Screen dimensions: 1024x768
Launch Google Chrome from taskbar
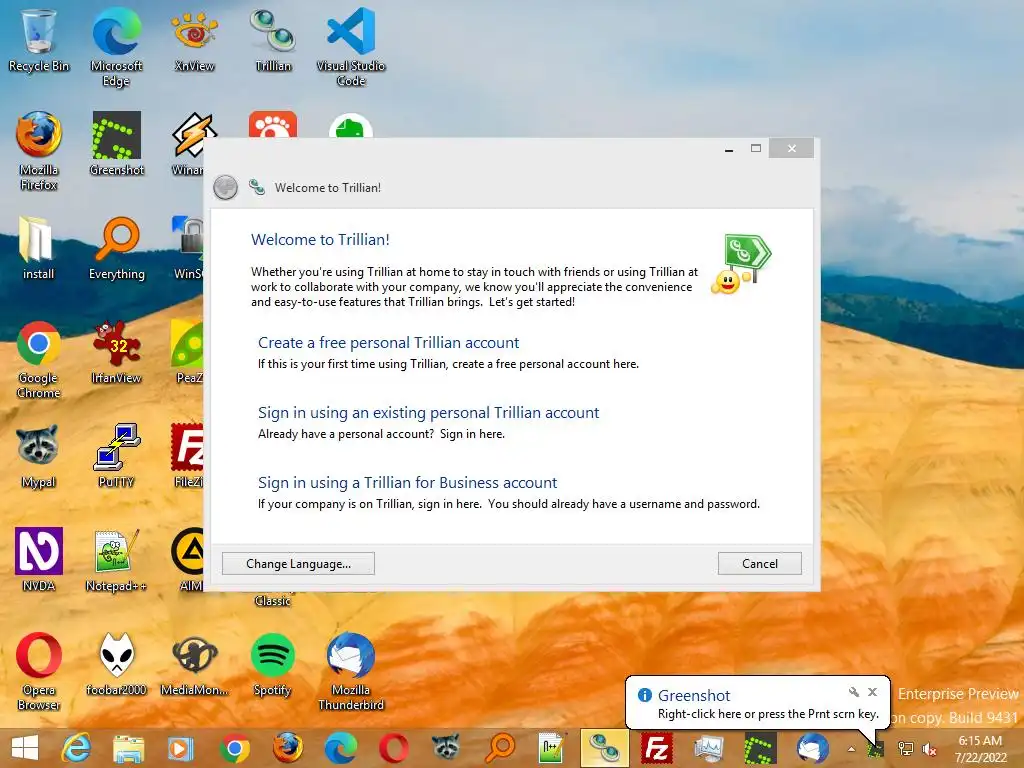(x=234, y=748)
